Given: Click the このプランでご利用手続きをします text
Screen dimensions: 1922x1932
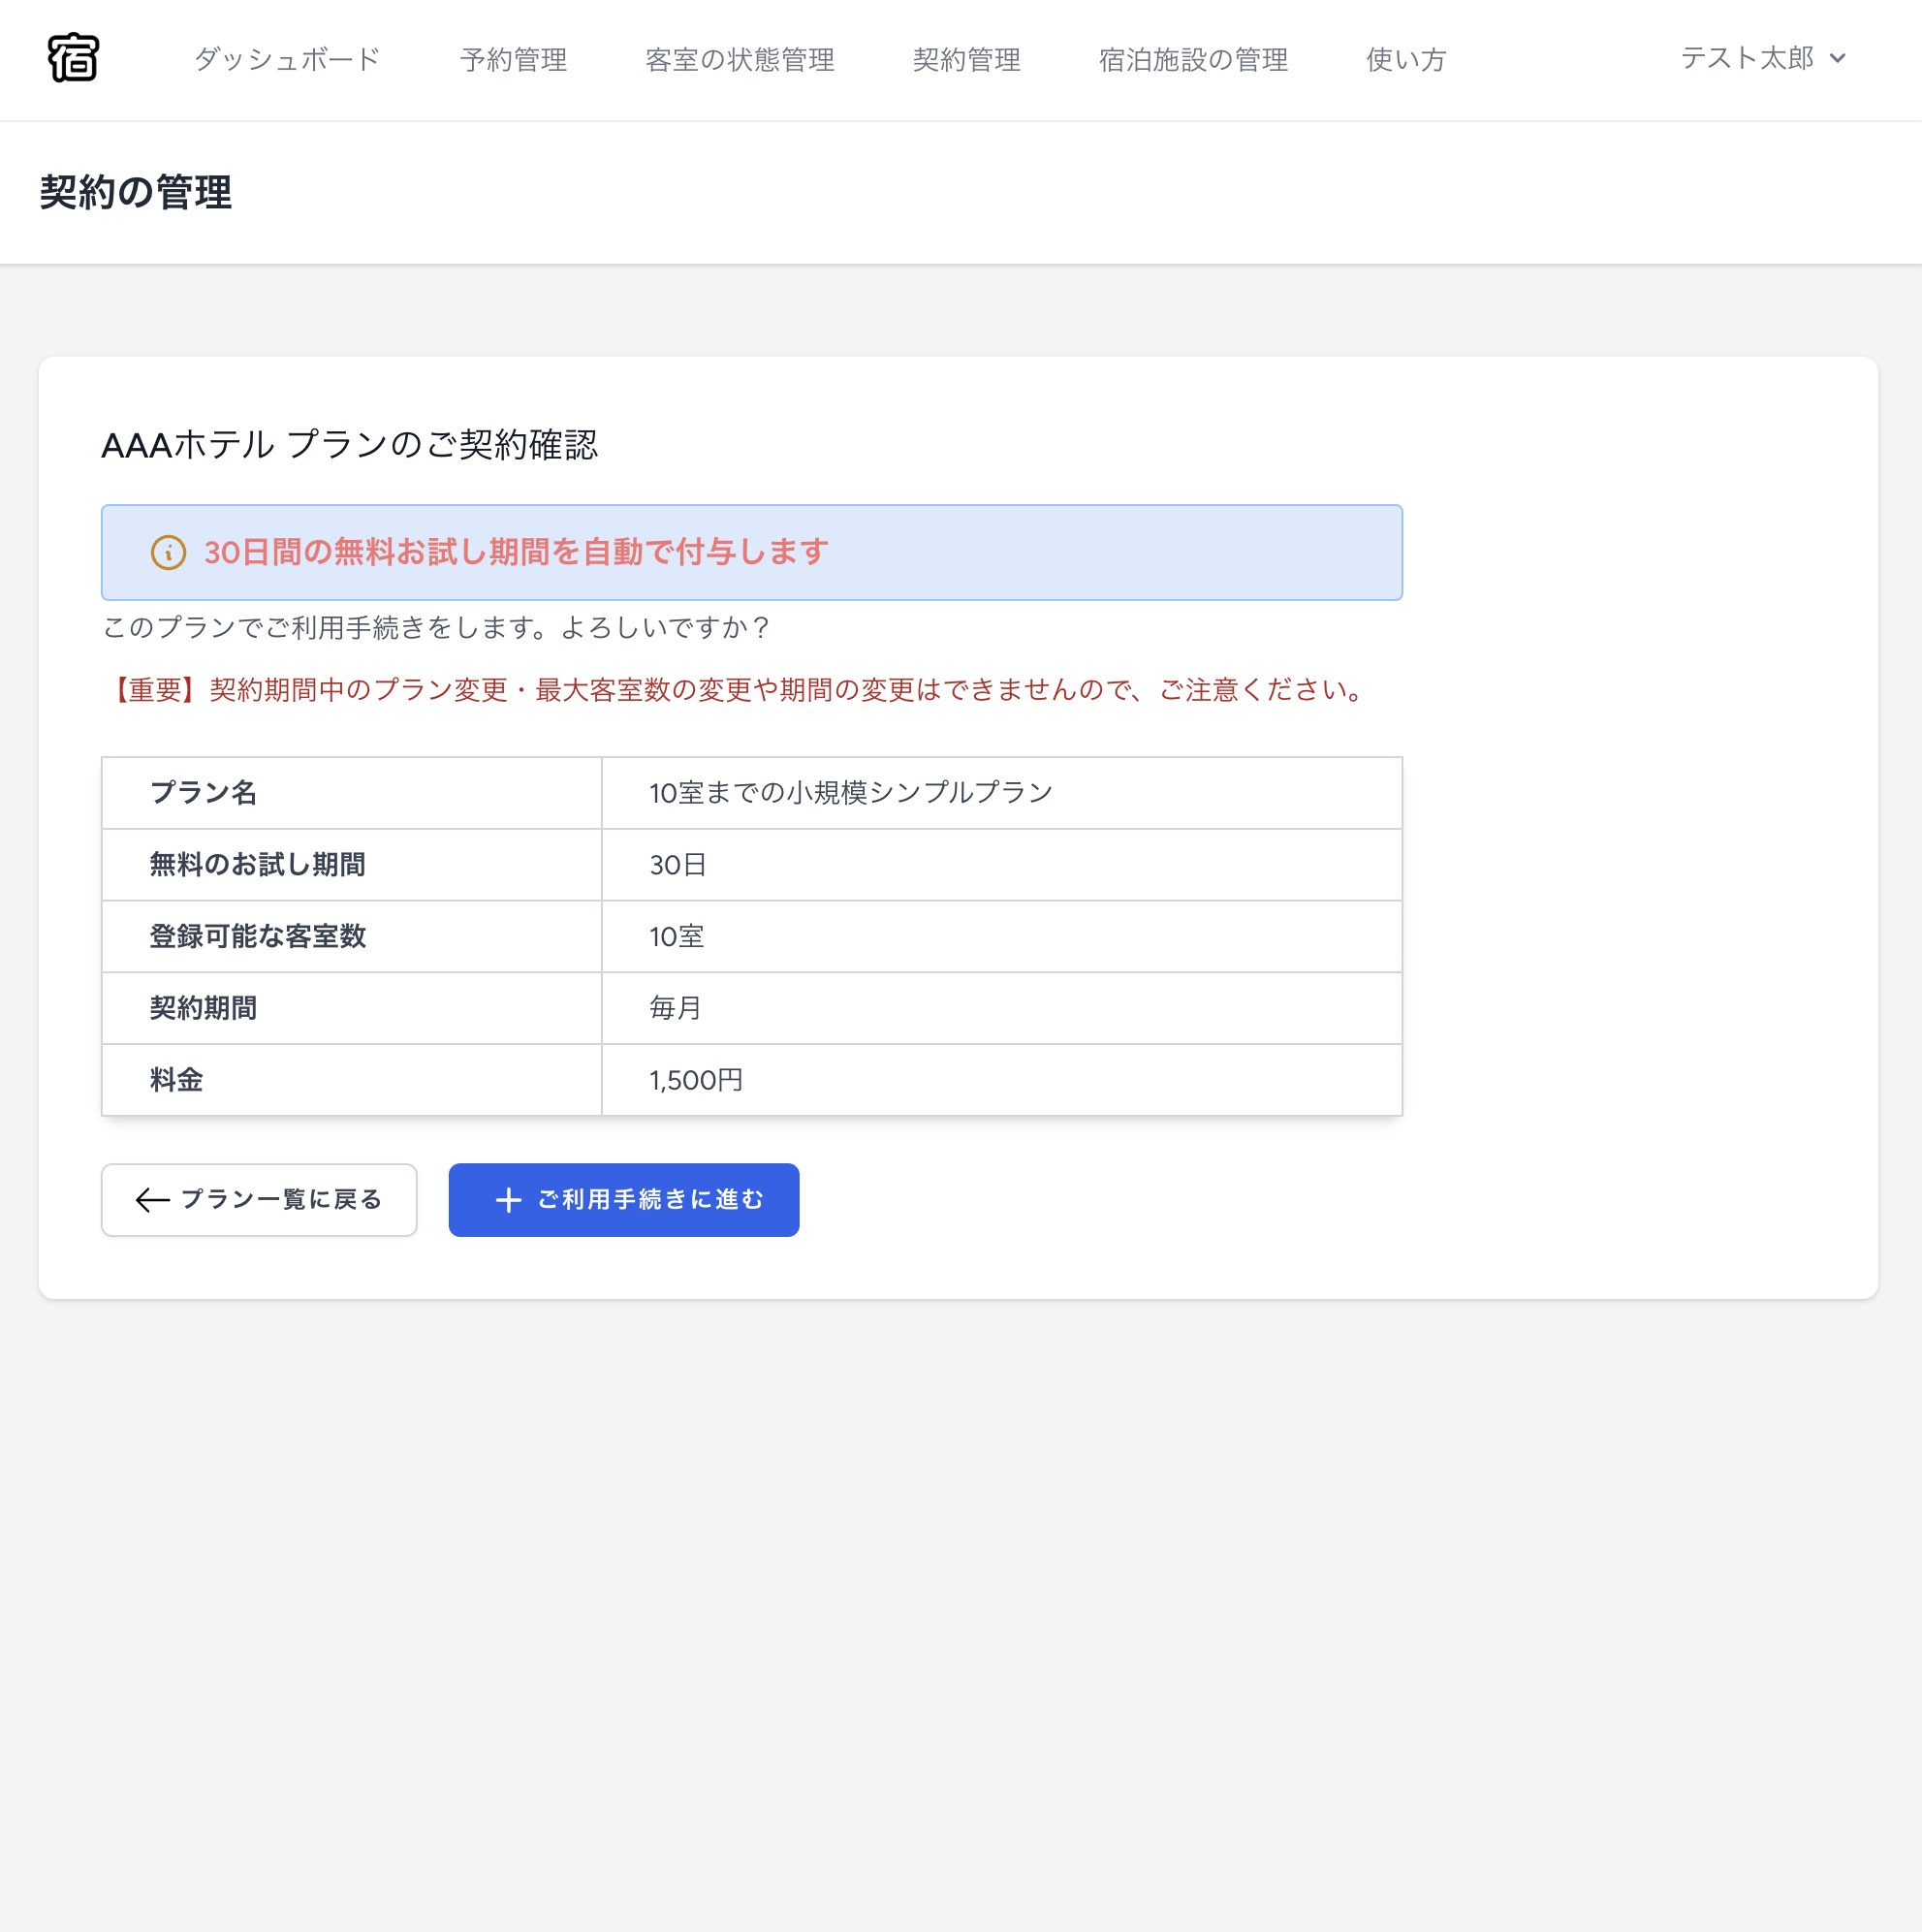Looking at the screenshot, I should pos(436,628).
